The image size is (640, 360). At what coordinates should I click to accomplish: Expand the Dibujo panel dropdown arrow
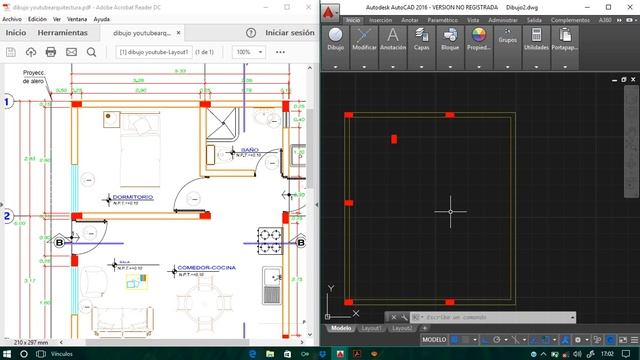click(x=336, y=67)
